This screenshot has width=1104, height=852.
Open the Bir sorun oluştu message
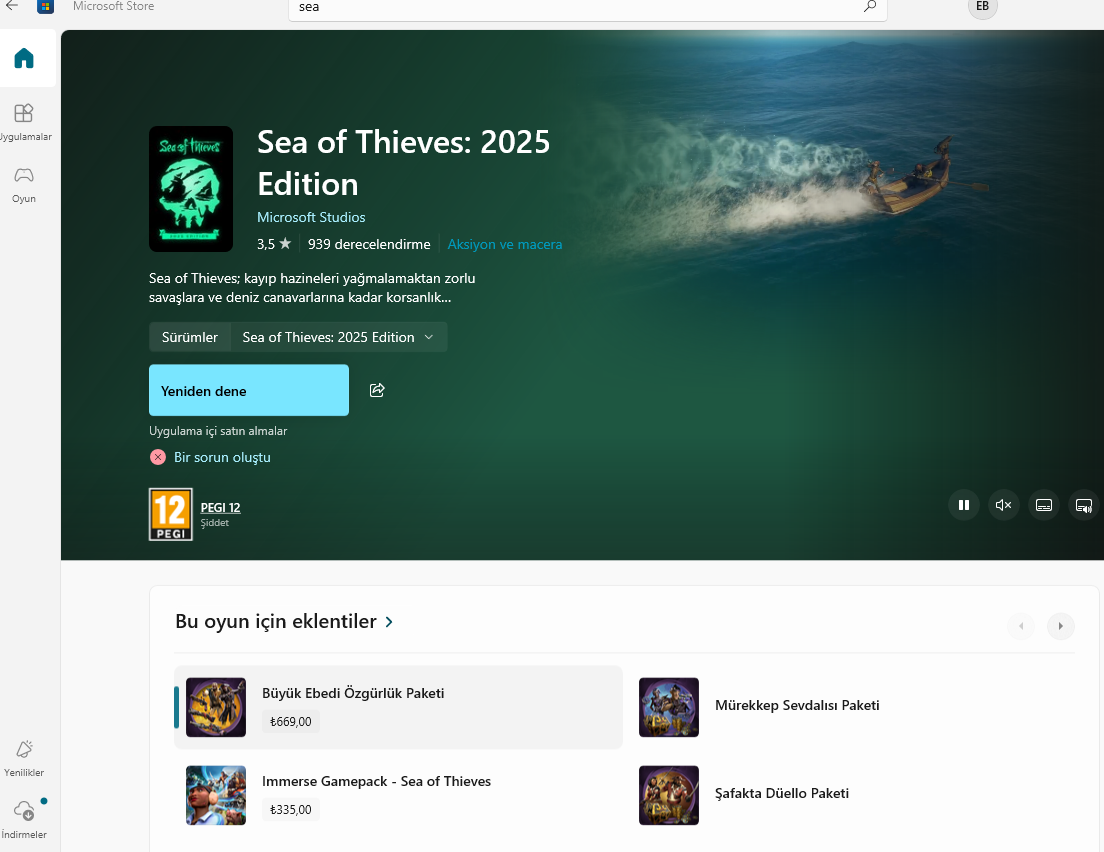point(222,458)
